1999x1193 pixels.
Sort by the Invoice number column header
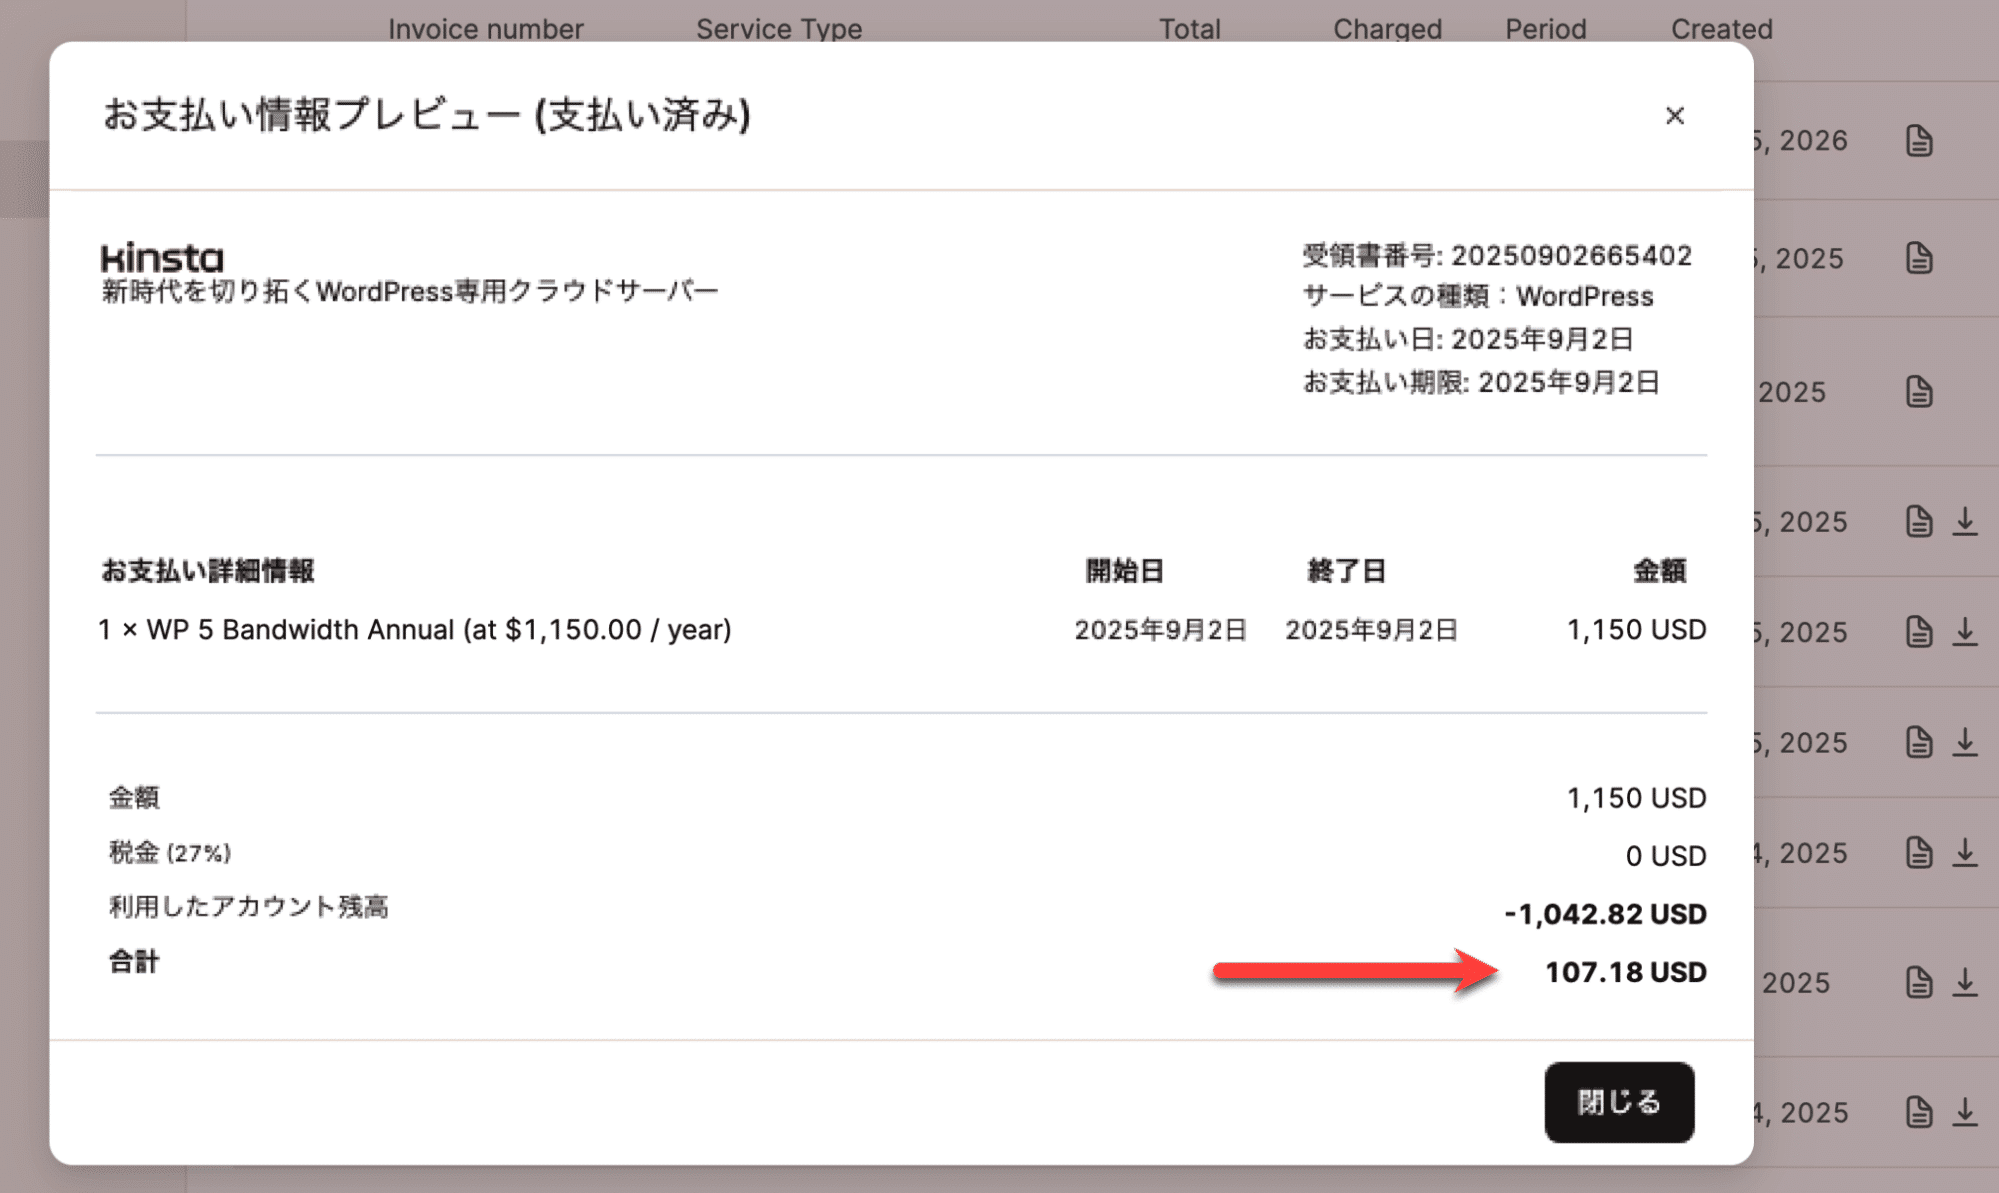tap(487, 28)
